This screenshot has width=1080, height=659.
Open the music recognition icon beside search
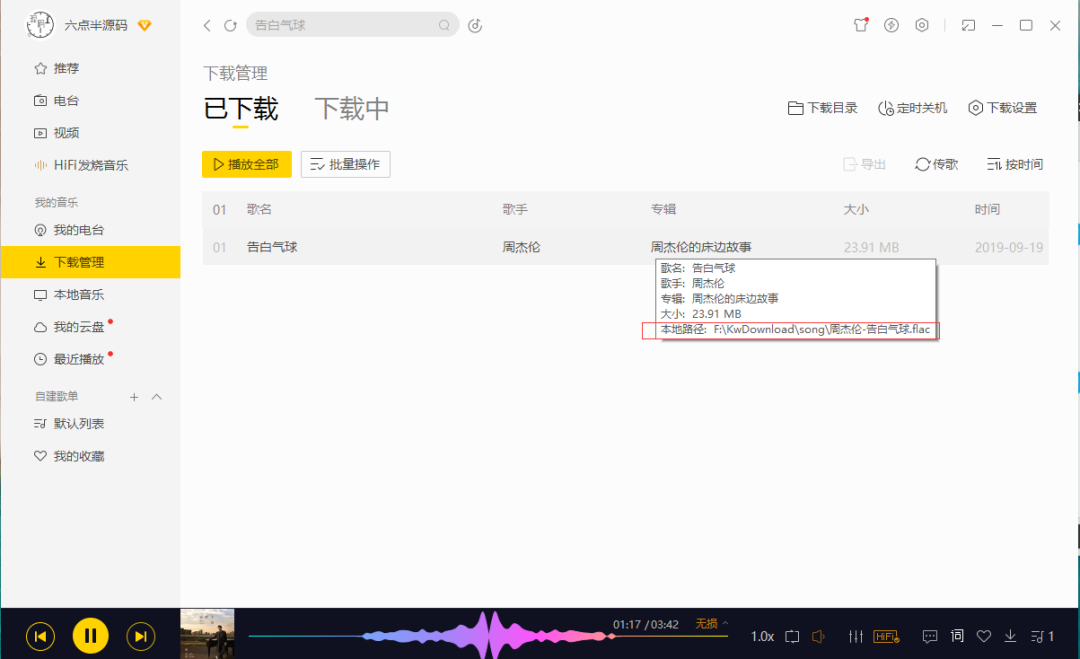point(475,25)
